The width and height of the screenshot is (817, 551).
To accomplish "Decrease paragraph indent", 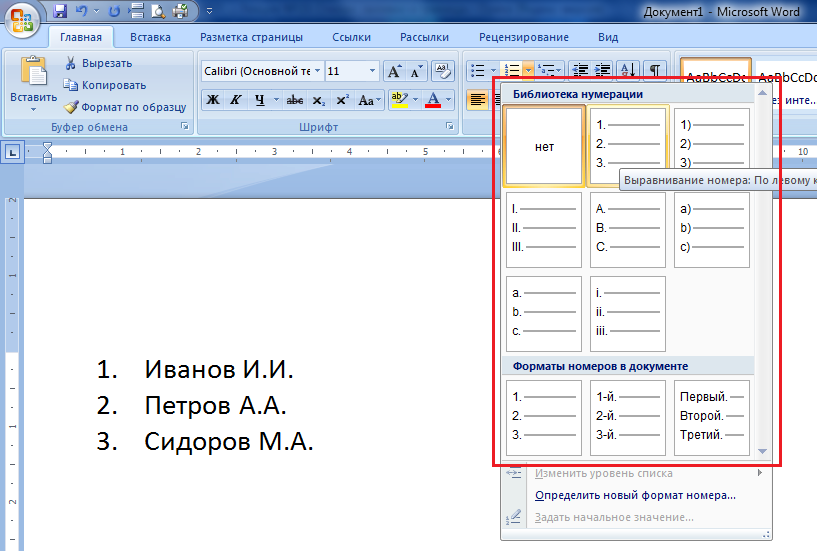I will pos(579,70).
